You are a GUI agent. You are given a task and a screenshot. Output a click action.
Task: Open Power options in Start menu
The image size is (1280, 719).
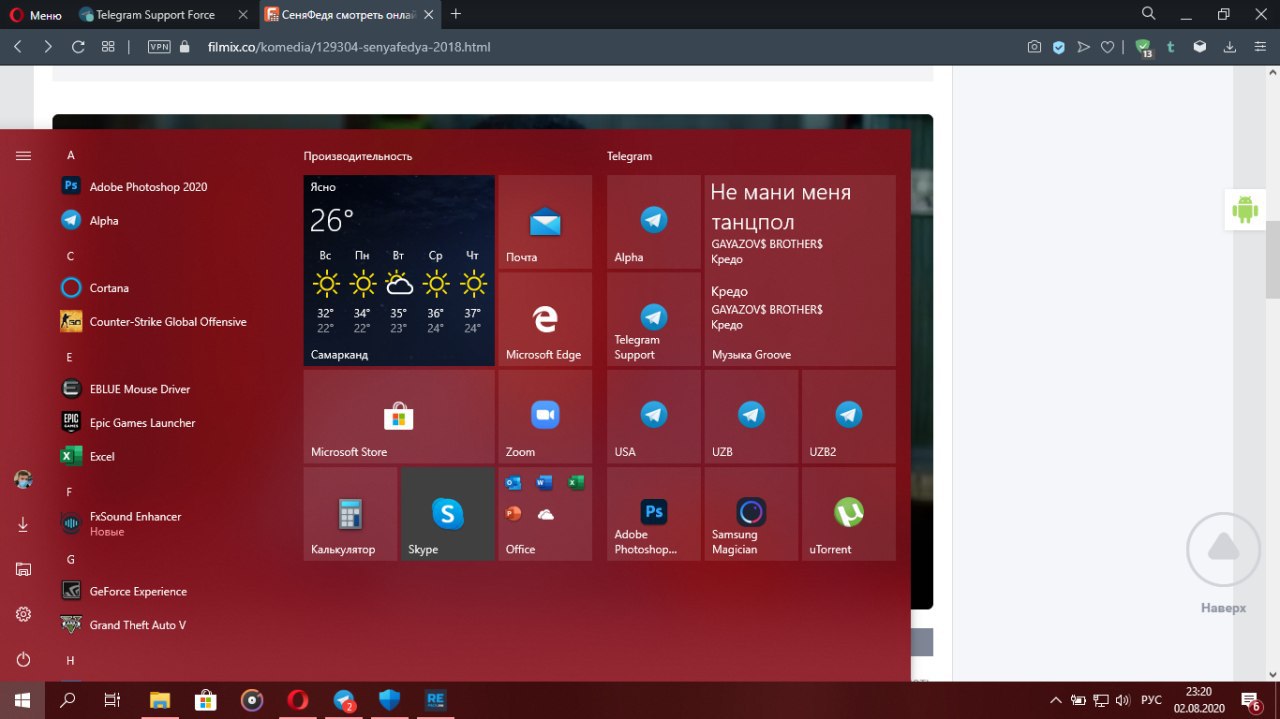pyautogui.click(x=23, y=660)
